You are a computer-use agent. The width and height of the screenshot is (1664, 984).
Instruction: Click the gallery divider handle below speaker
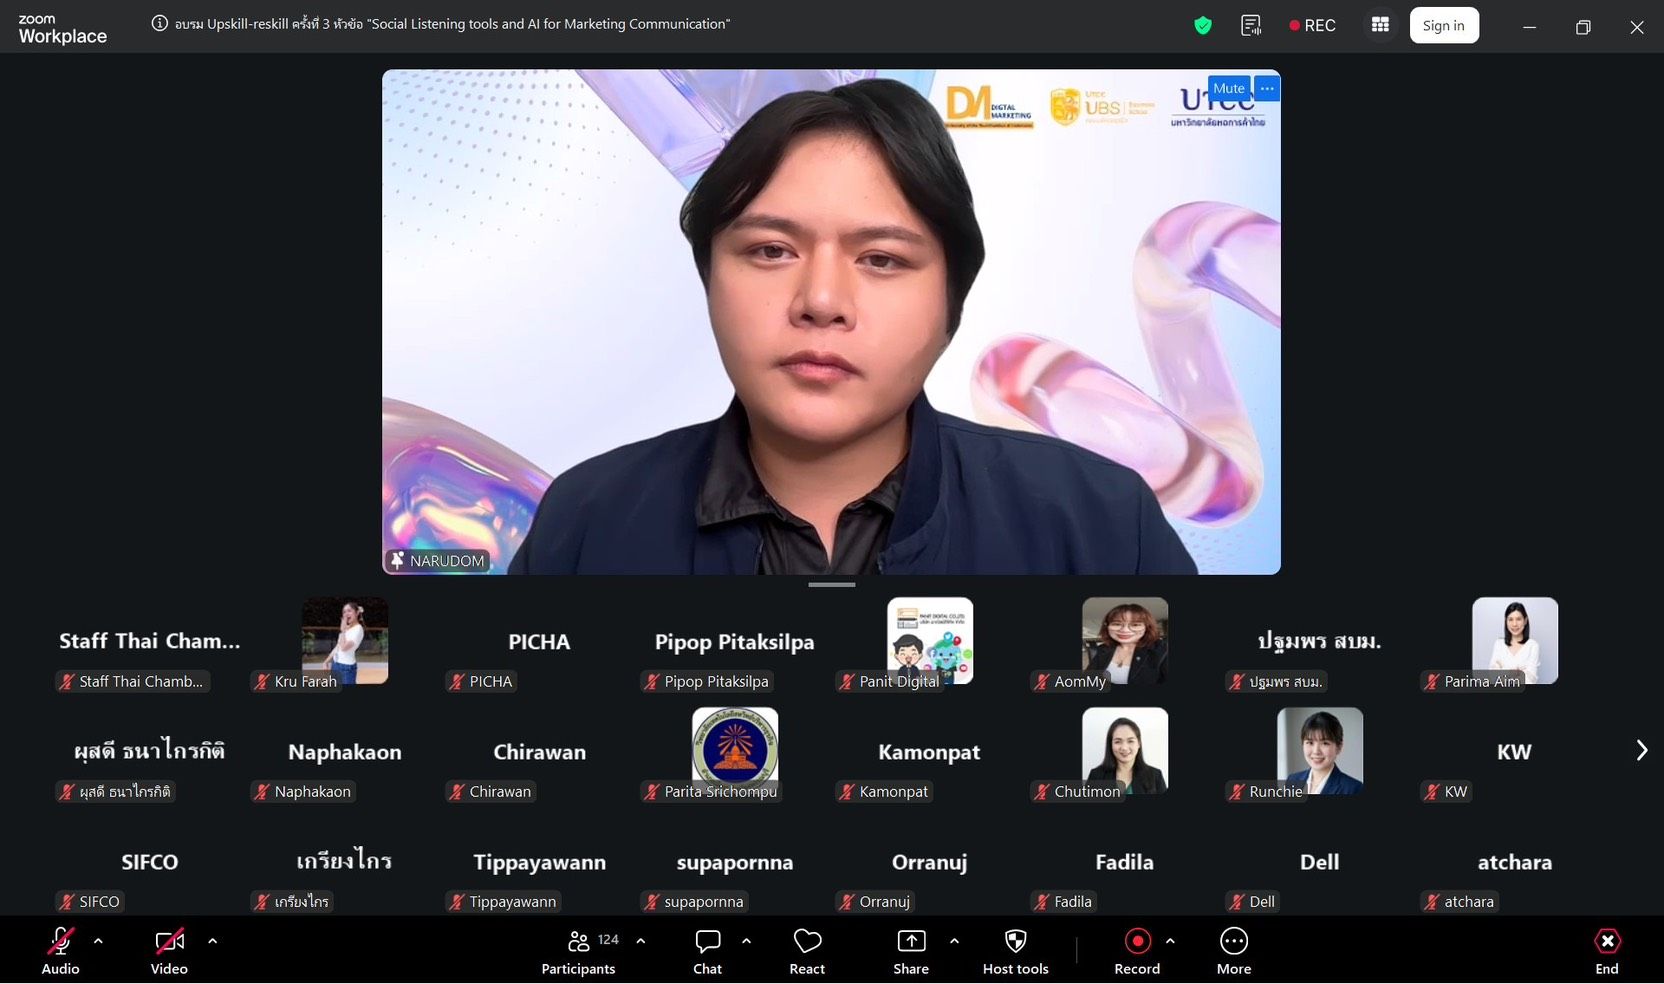tap(831, 585)
